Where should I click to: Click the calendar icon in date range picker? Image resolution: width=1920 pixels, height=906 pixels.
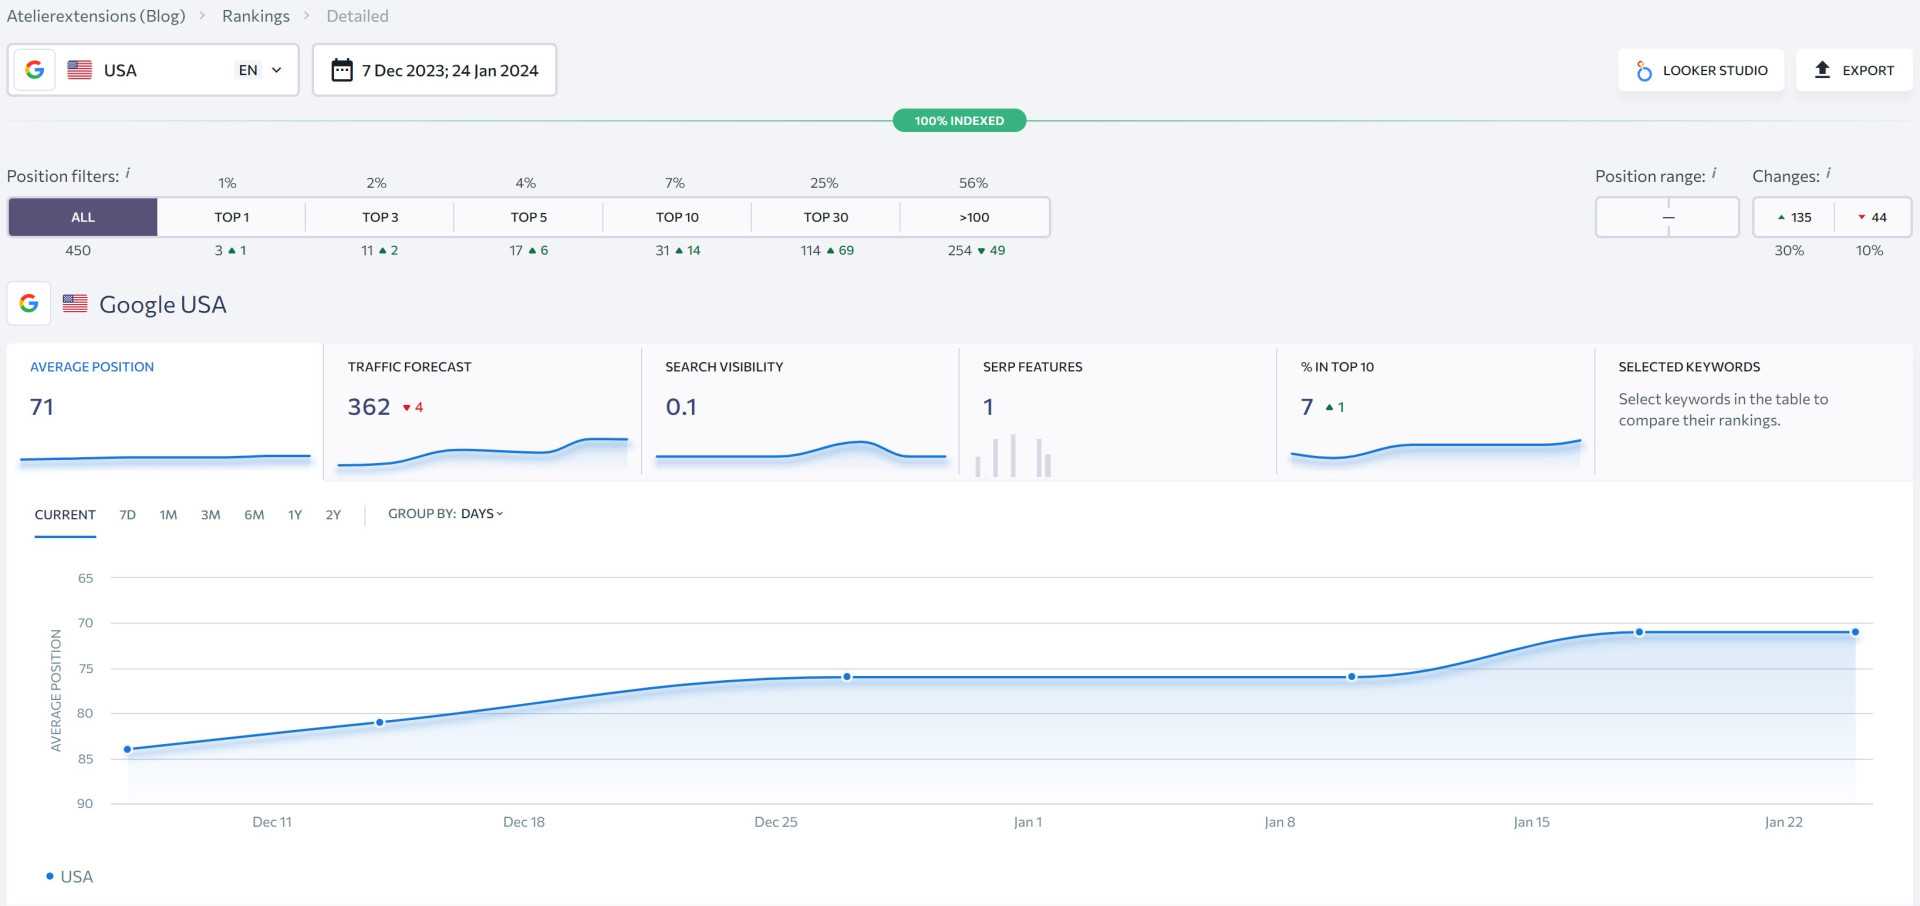(342, 70)
